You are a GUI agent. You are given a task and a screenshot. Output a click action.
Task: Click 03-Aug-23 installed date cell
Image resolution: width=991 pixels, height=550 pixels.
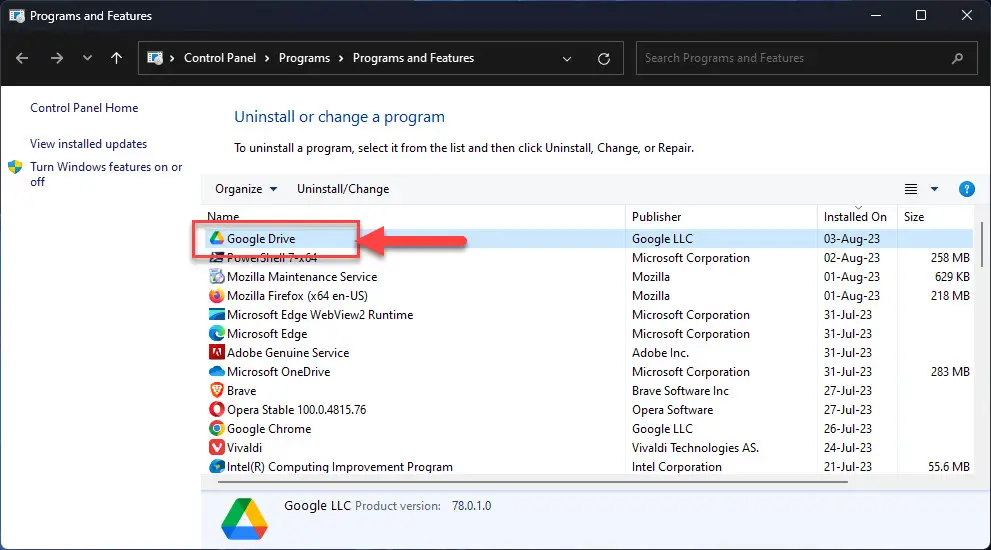[851, 239]
